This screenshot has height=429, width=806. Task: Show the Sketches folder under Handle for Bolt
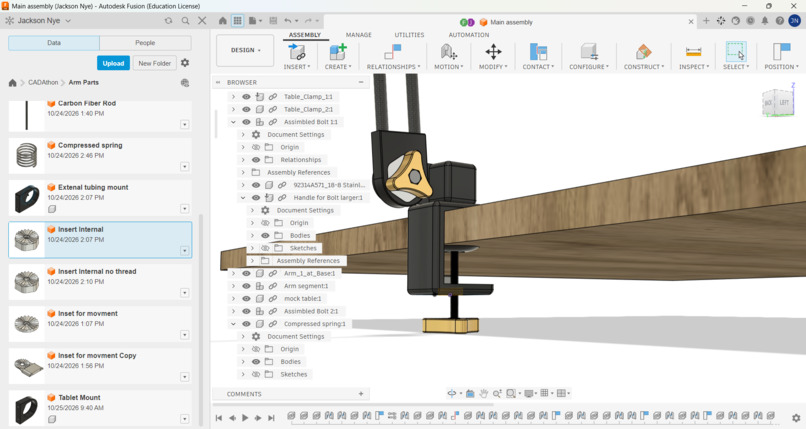tap(265, 248)
